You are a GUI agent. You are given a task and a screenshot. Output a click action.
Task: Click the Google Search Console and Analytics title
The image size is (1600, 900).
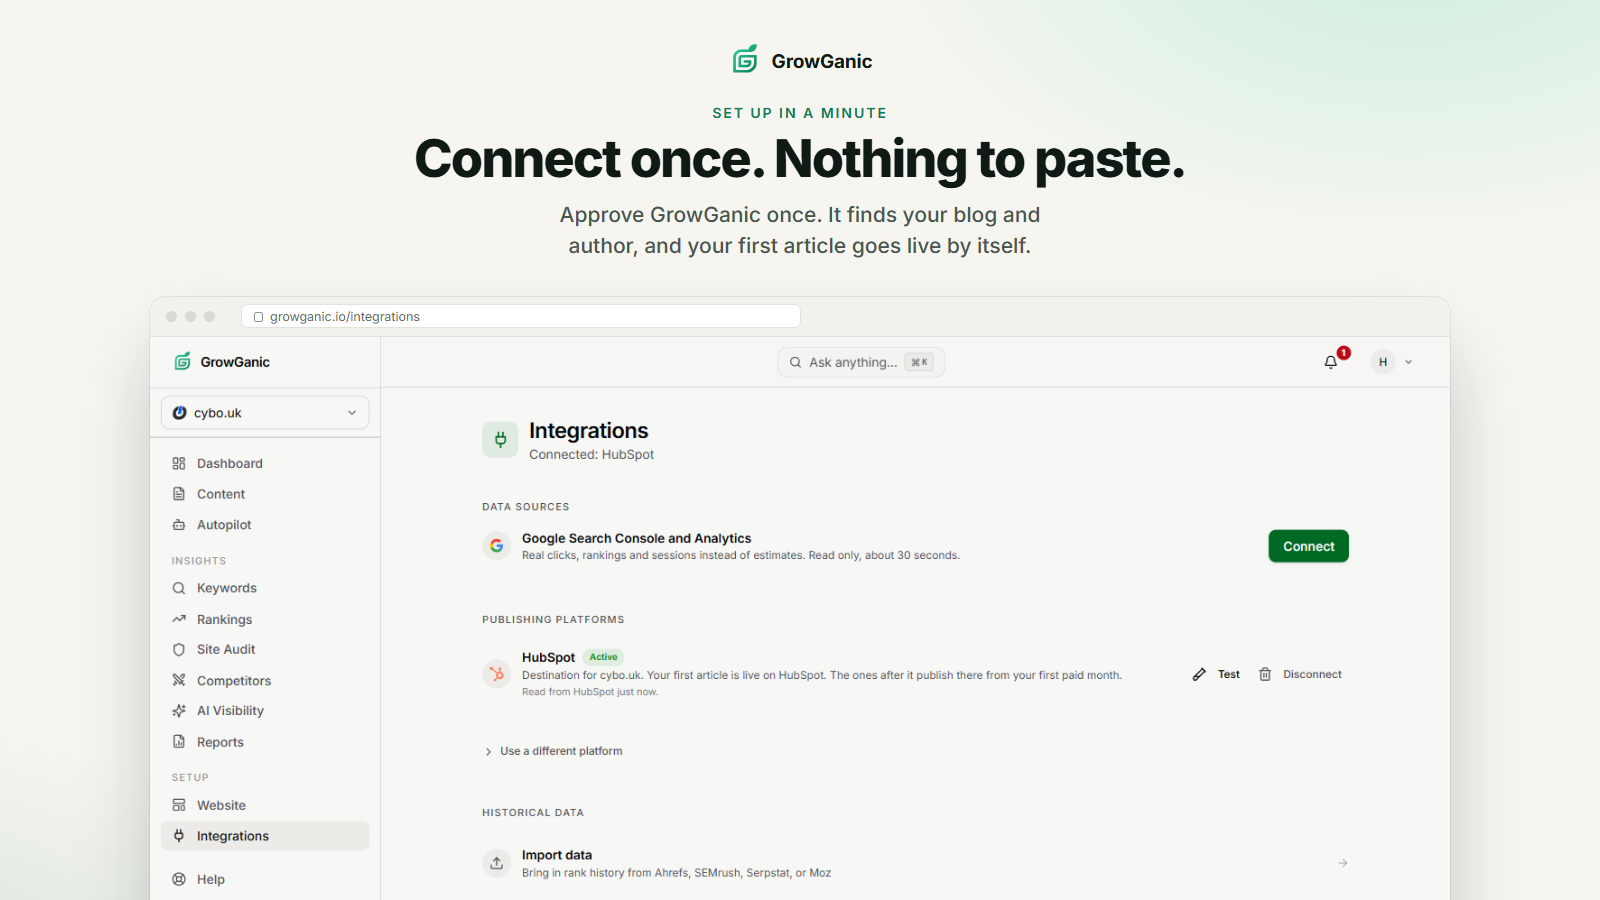point(636,538)
